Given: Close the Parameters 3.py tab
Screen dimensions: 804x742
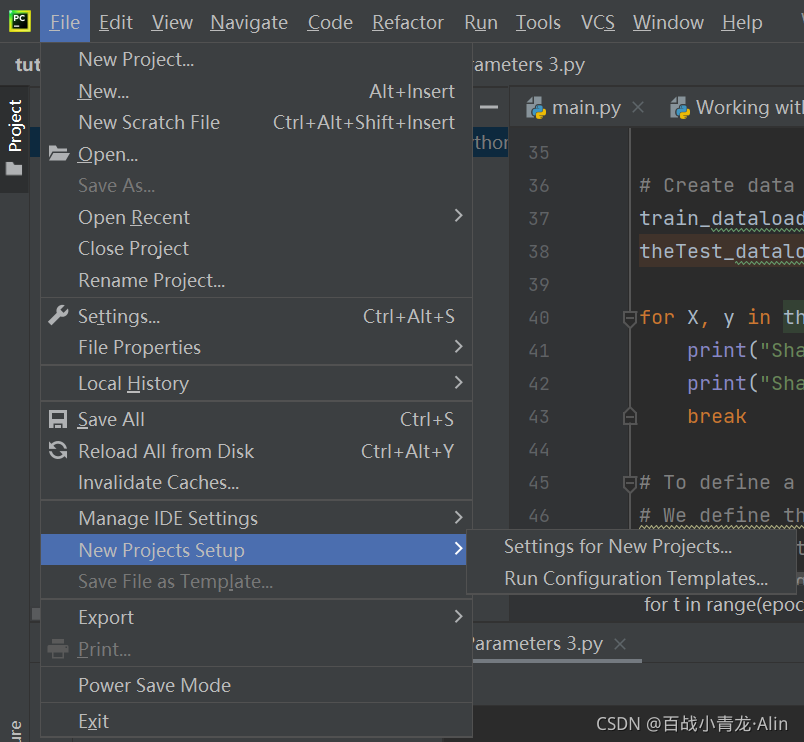Looking at the screenshot, I should 621,645.
